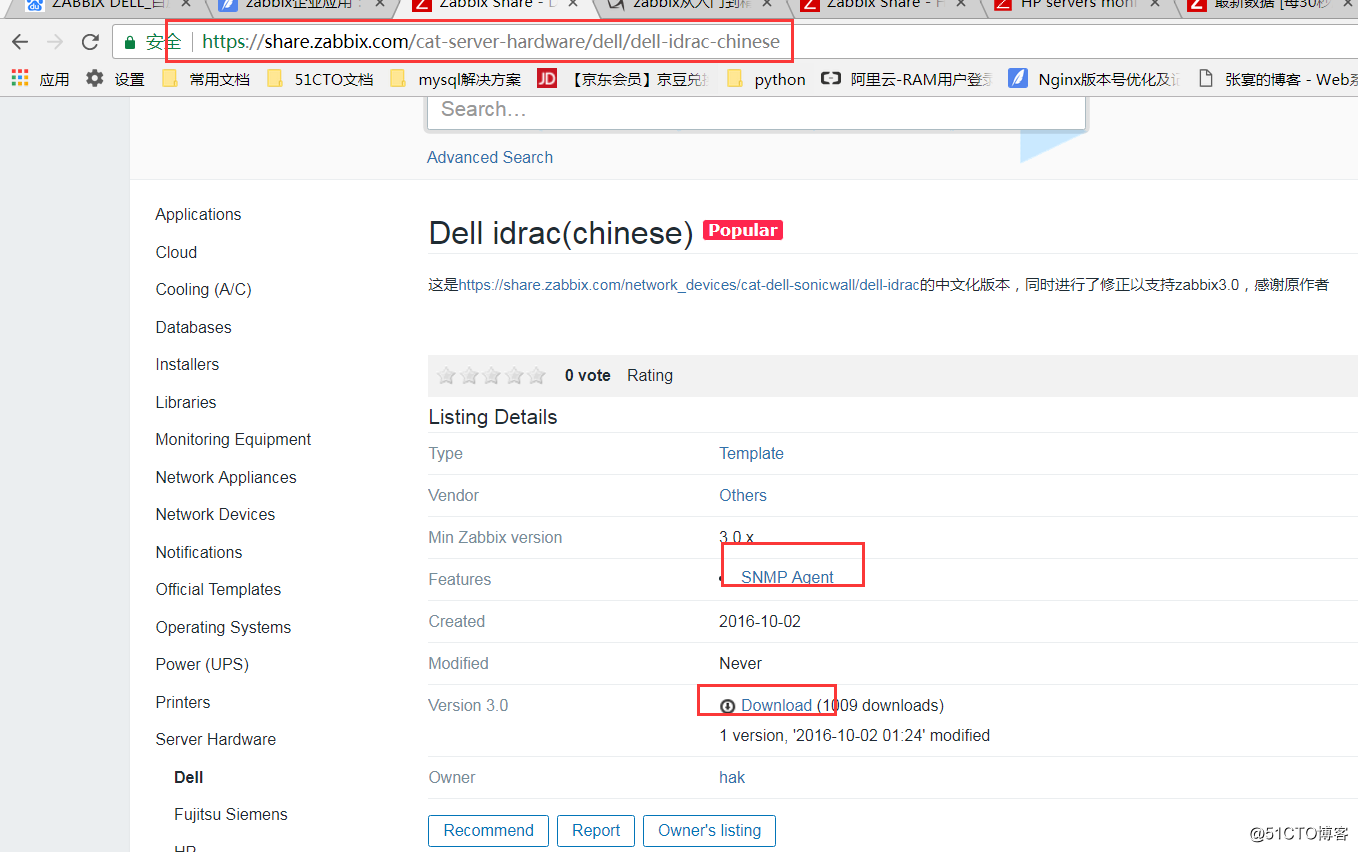Open the Cloud category
The image size is (1358, 852).
pyautogui.click(x=176, y=252)
